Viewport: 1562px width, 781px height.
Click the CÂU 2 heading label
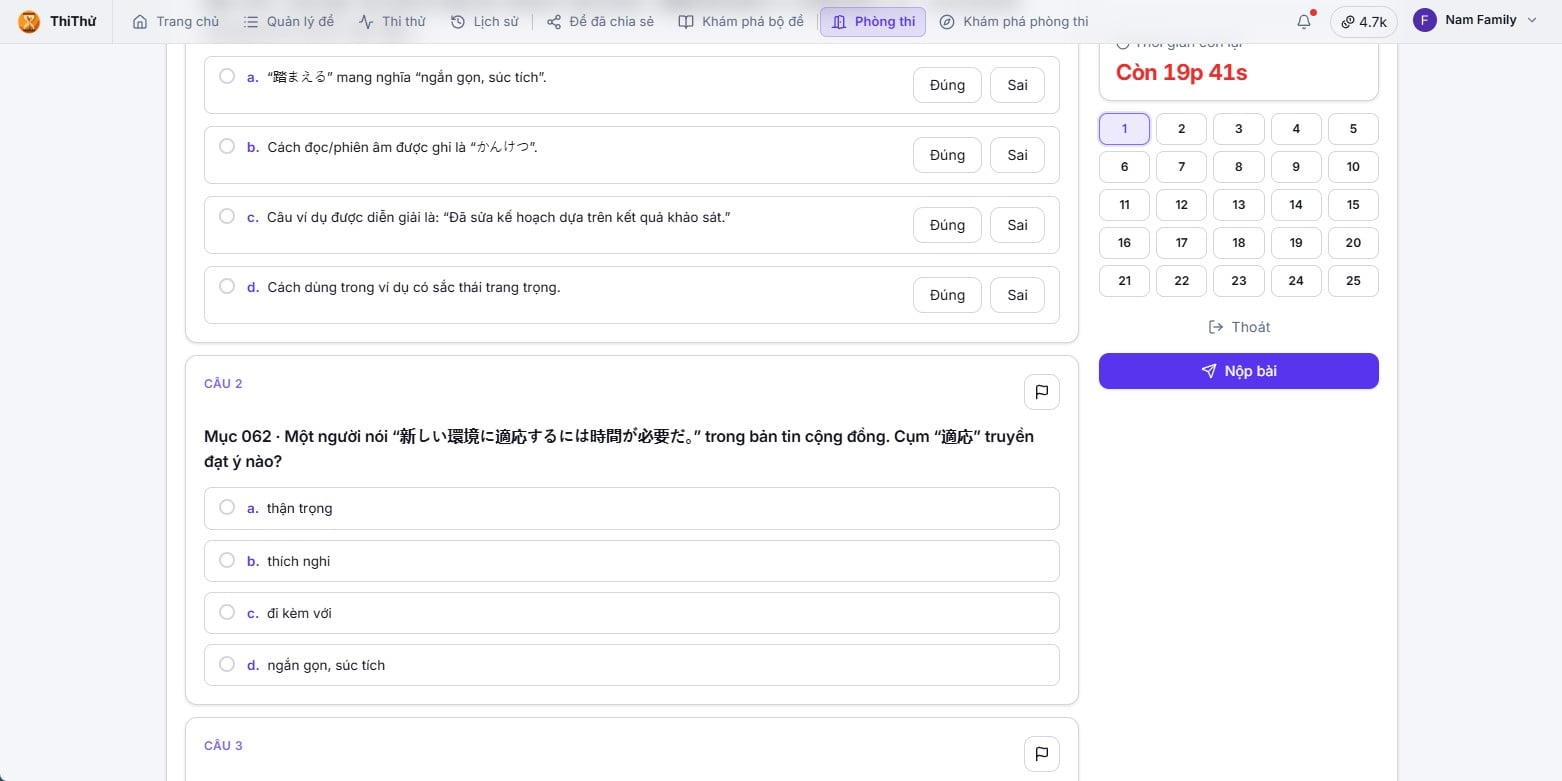point(223,384)
